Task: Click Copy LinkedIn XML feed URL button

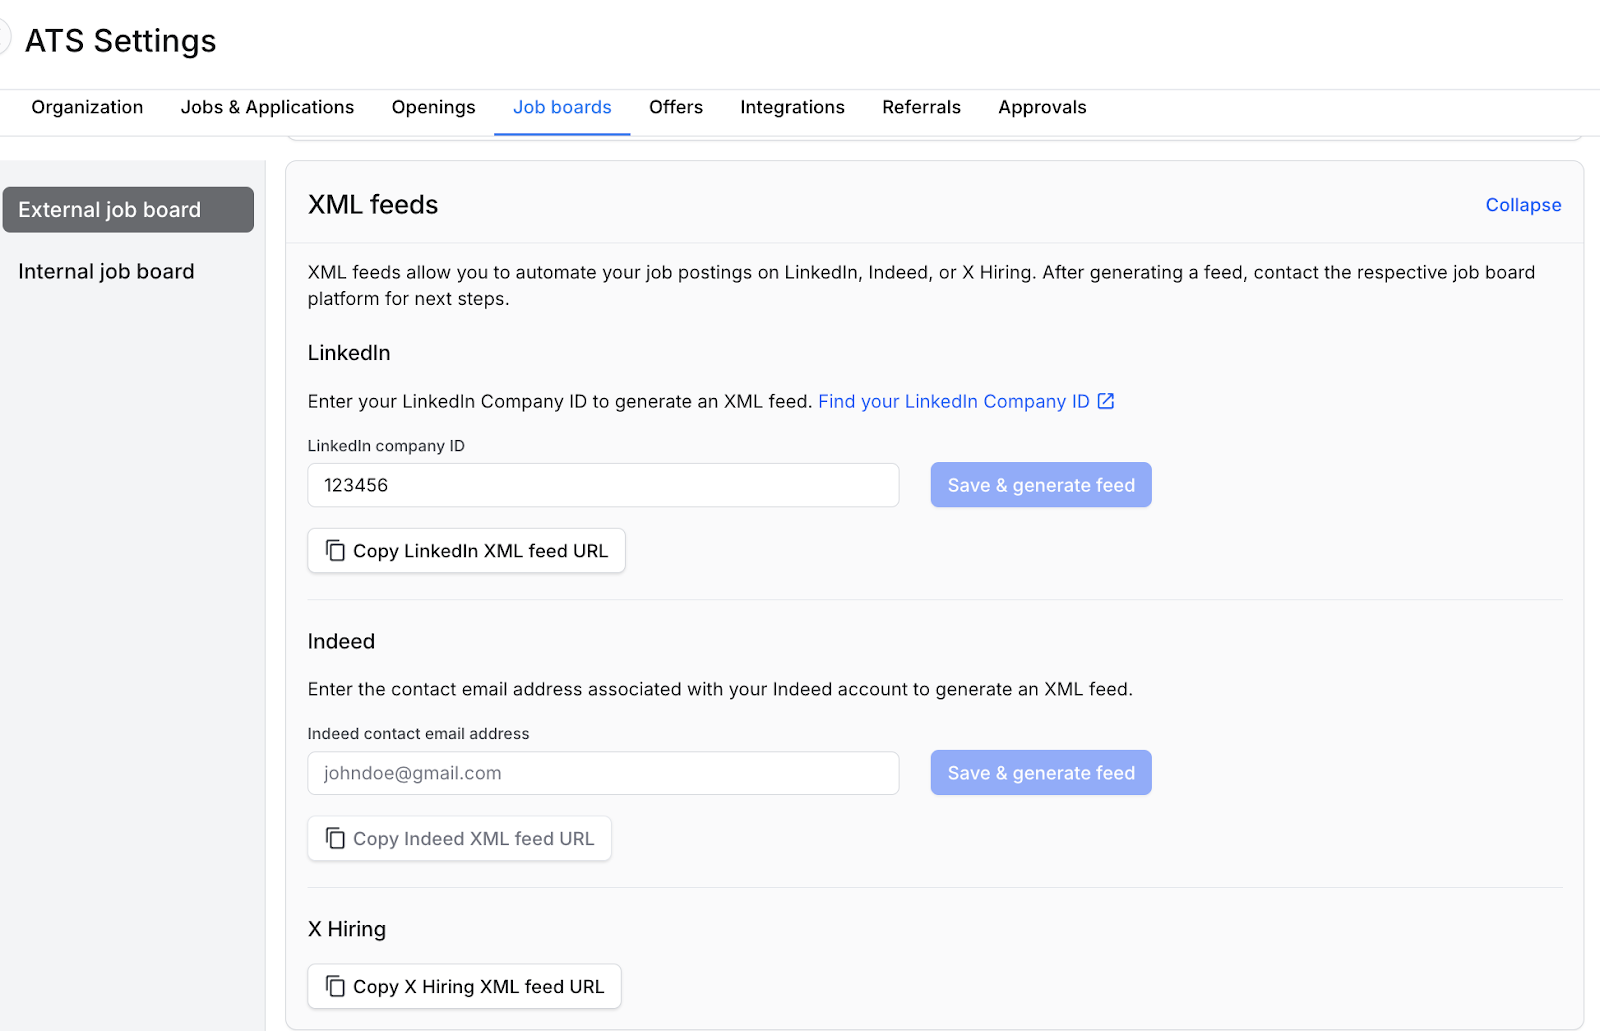Action: click(466, 551)
